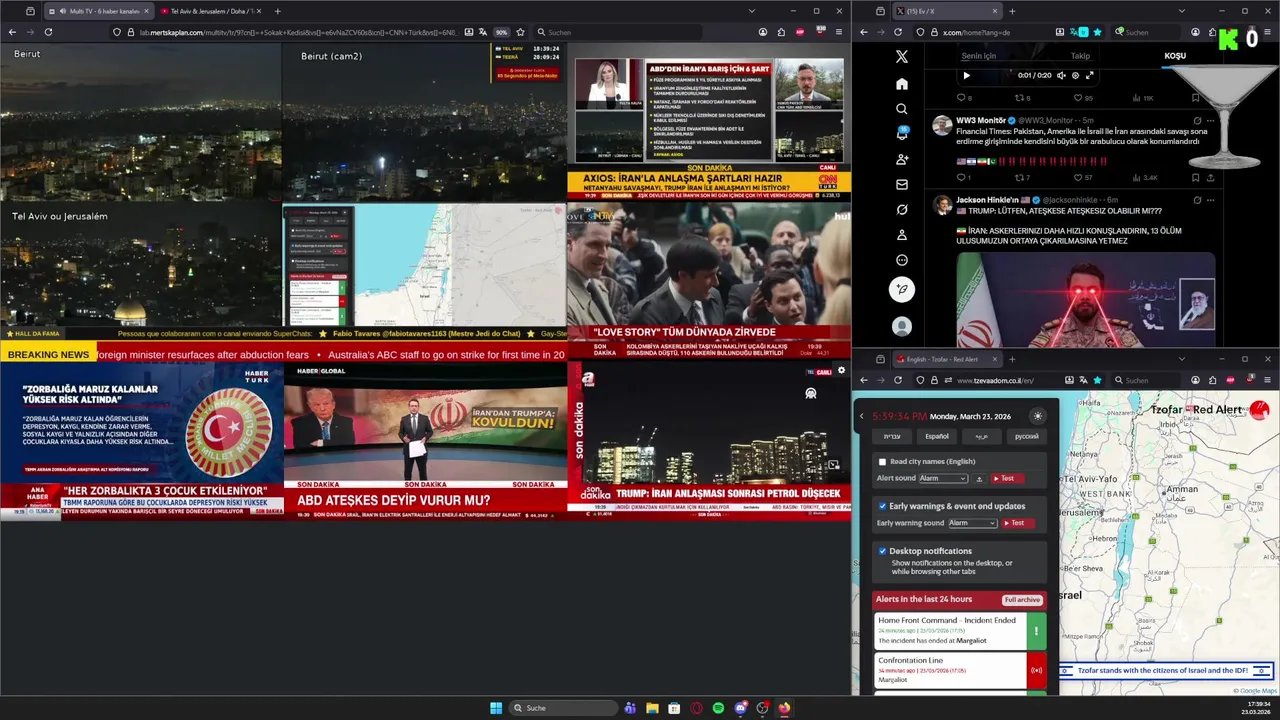Reply to the WW3 Monitör post
Image resolution: width=1280 pixels, height=720 pixels.
click(x=962, y=178)
